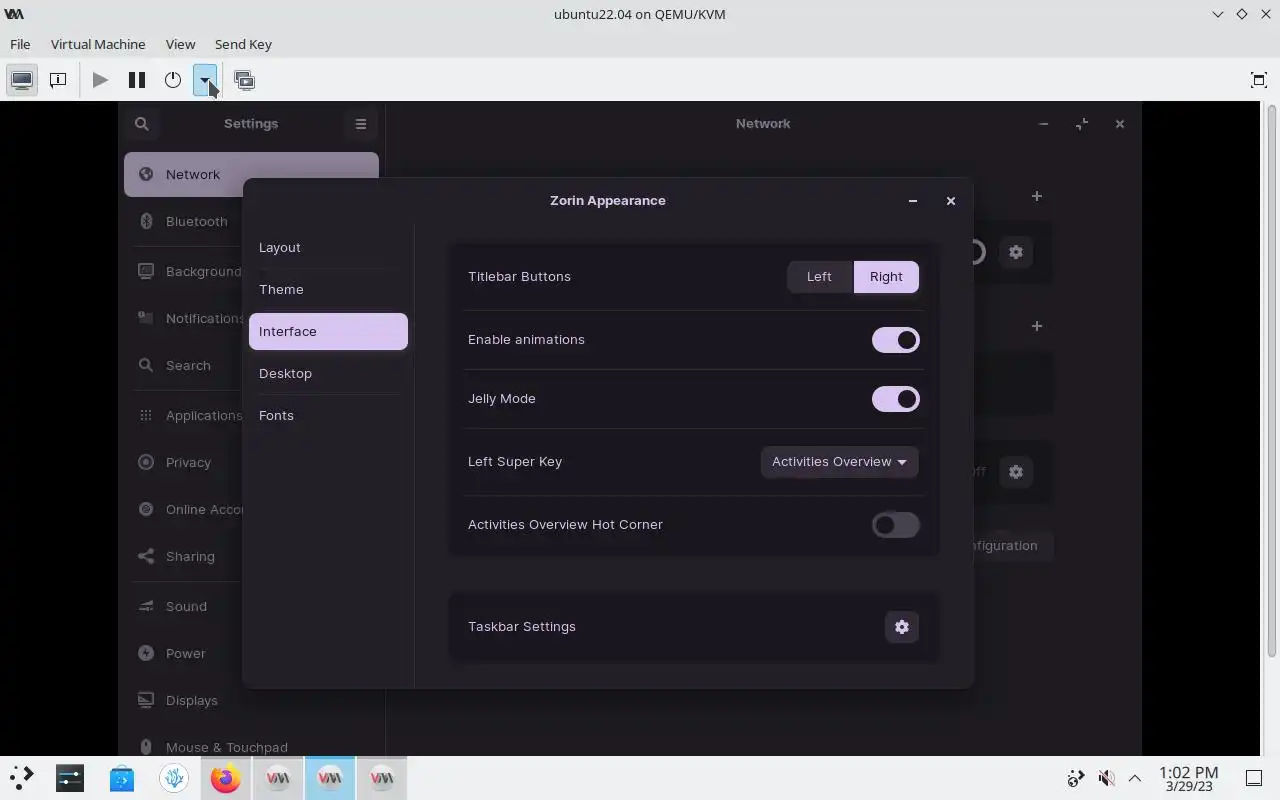The image size is (1280, 800).
Task: Open Taskbar Settings gear button
Action: pos(902,627)
